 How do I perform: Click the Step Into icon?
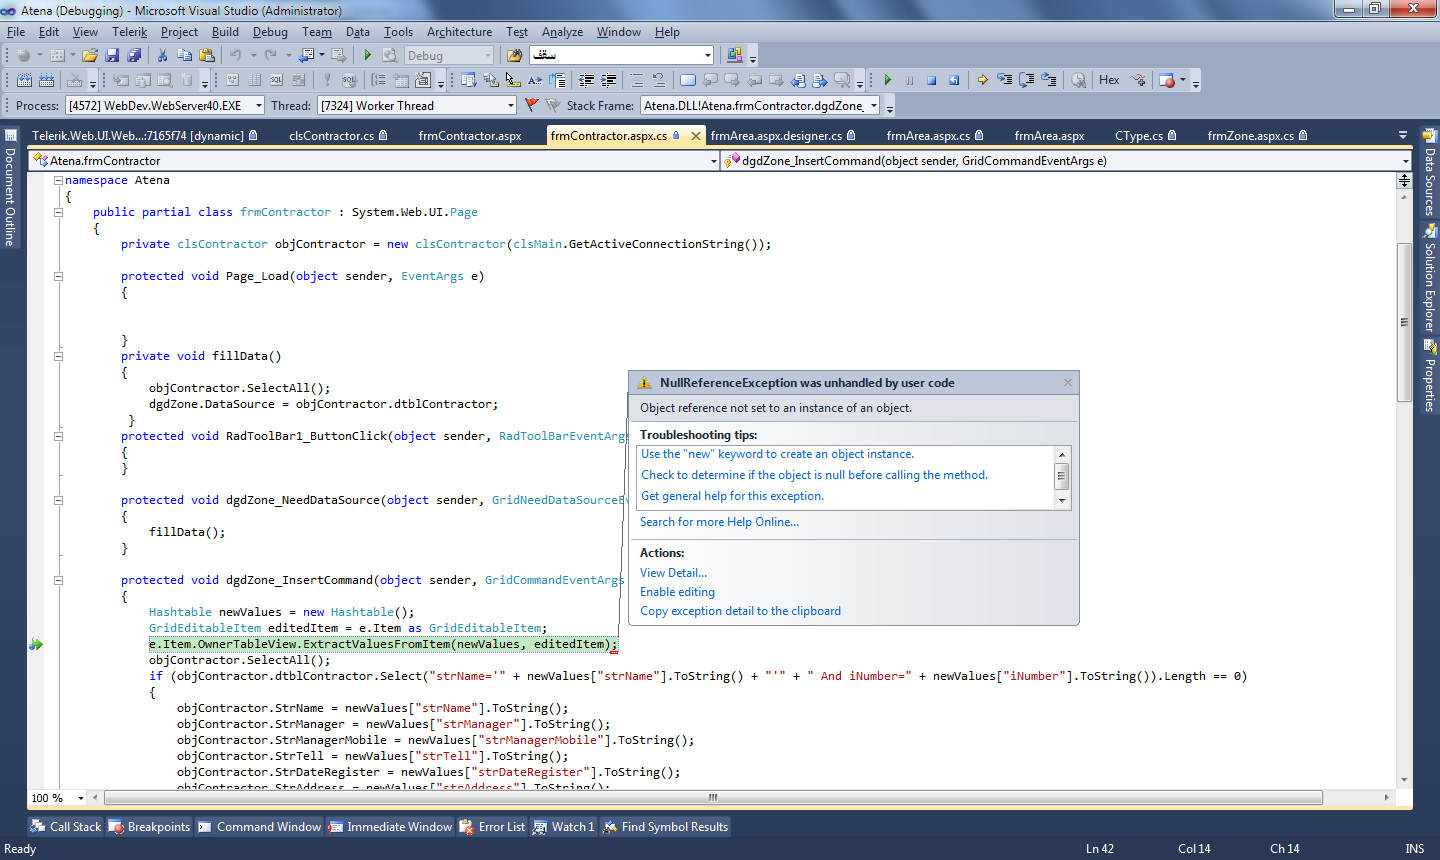(x=1004, y=80)
